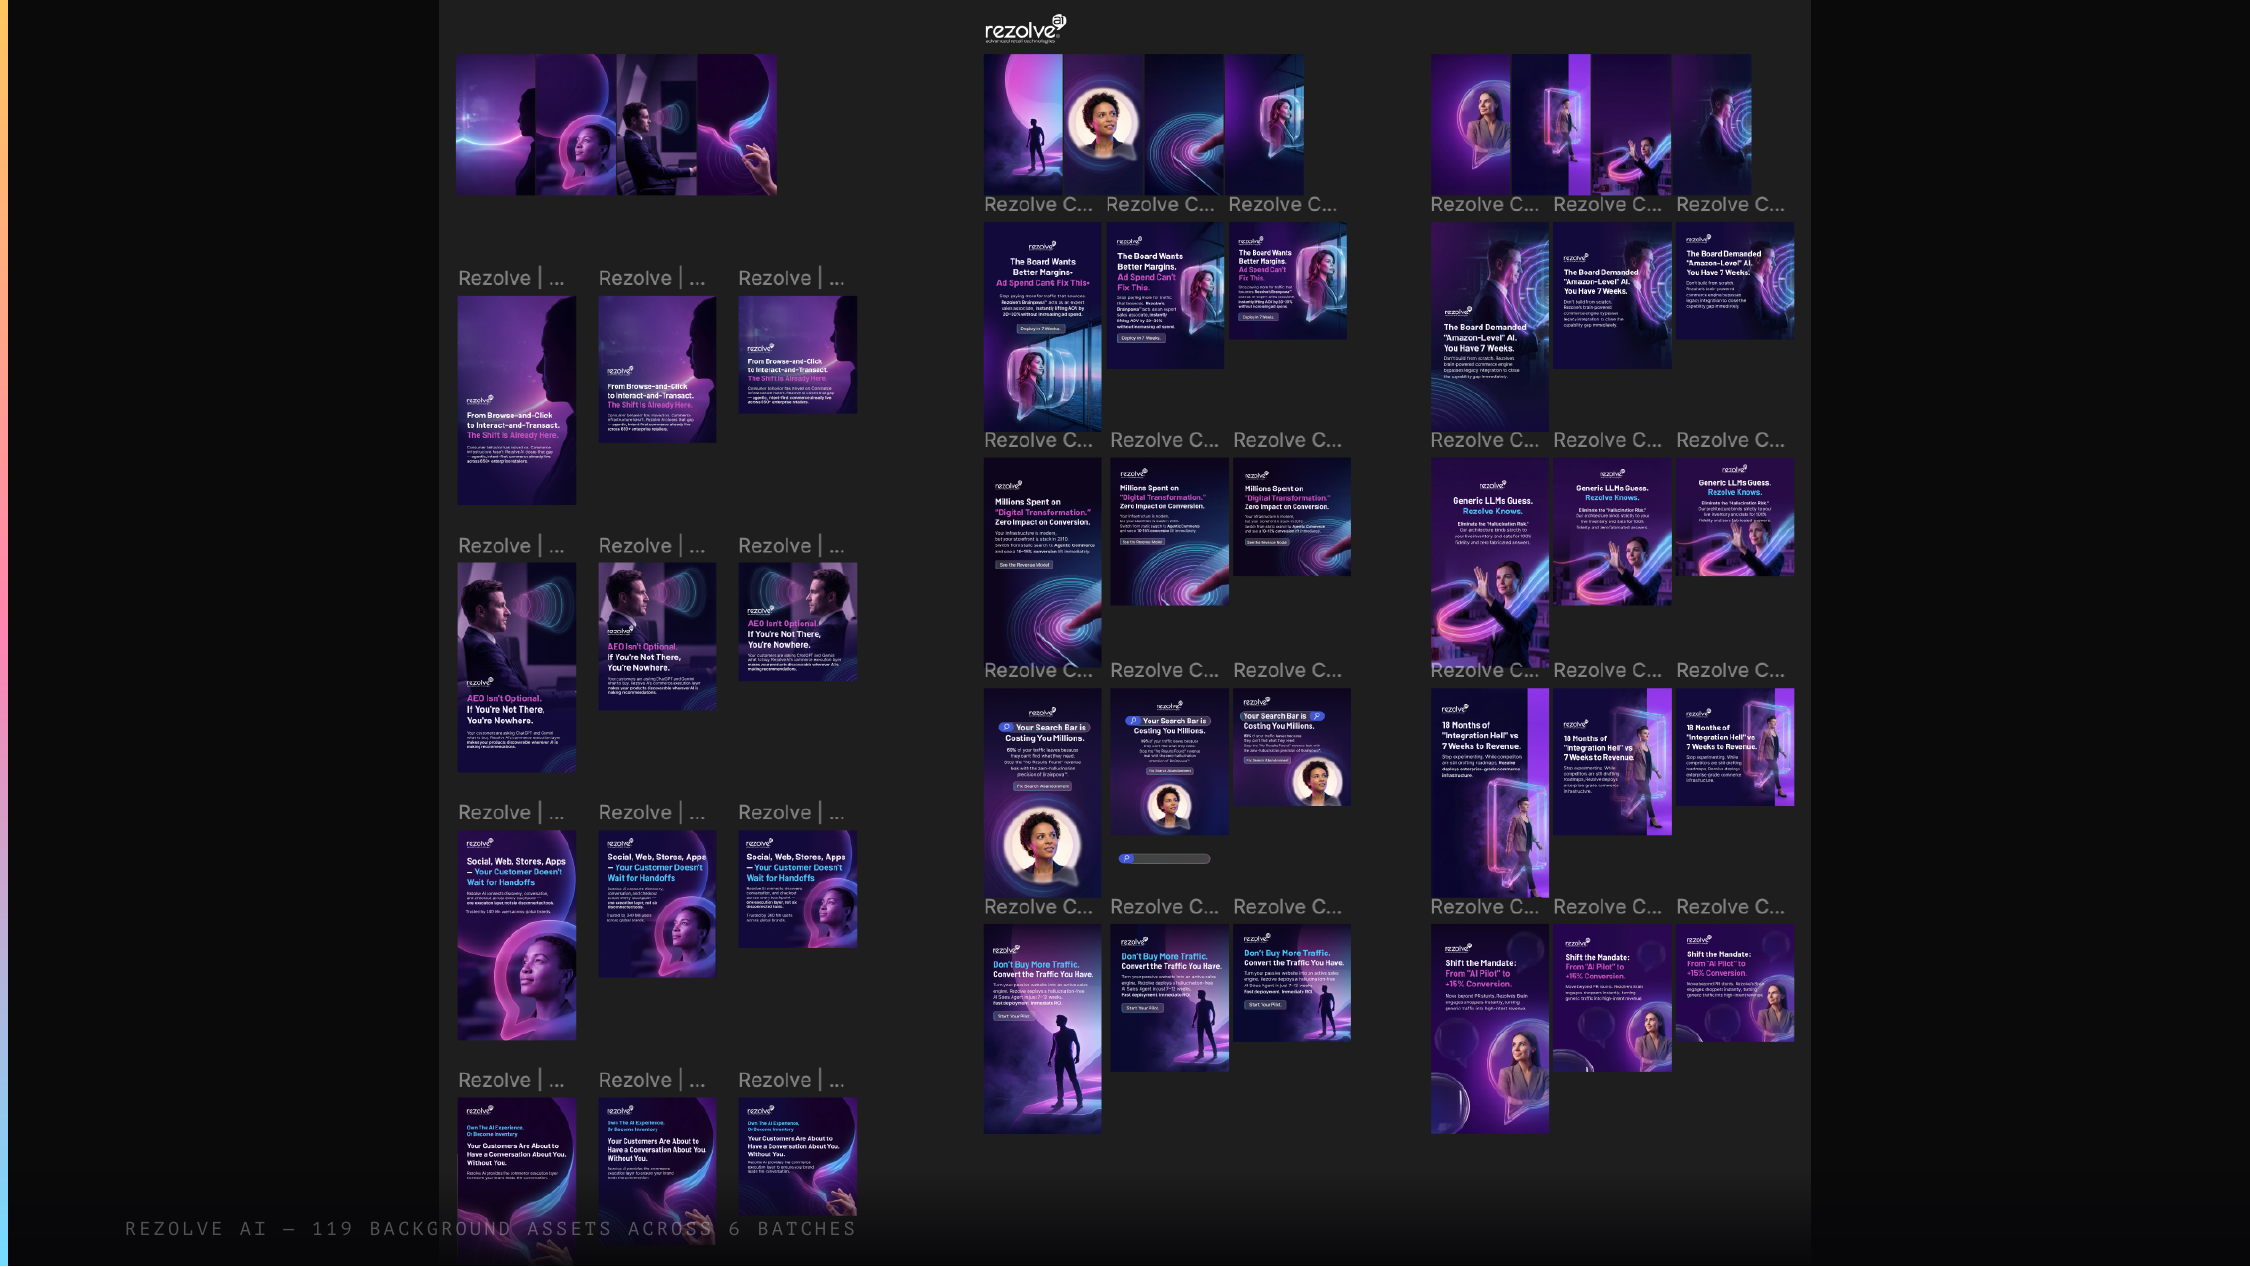Select the tall 'Your Customers Are About to' ad frame
2250x1267 pixels.
click(x=517, y=1180)
